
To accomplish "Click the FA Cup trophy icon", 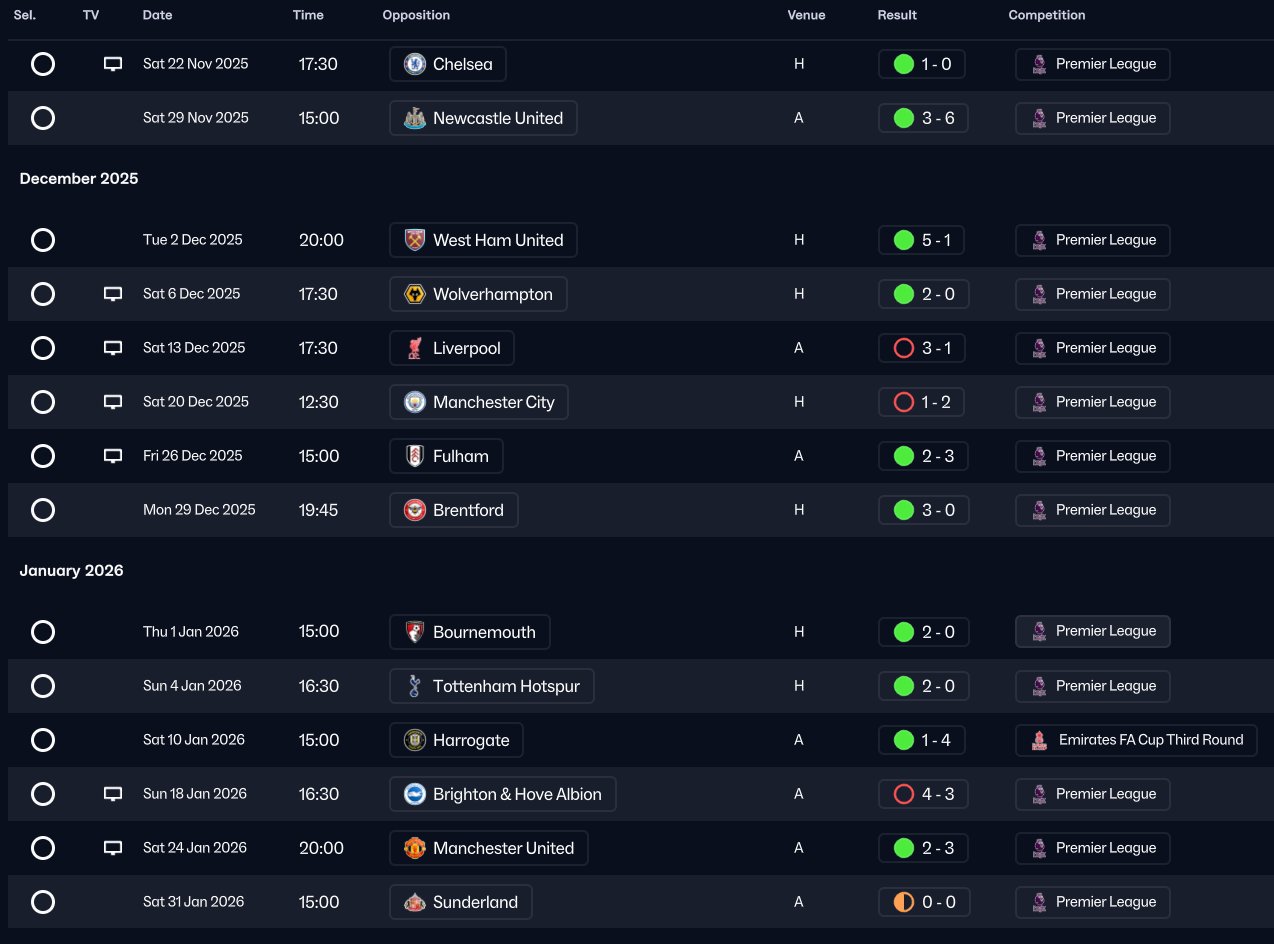I will click(1039, 740).
